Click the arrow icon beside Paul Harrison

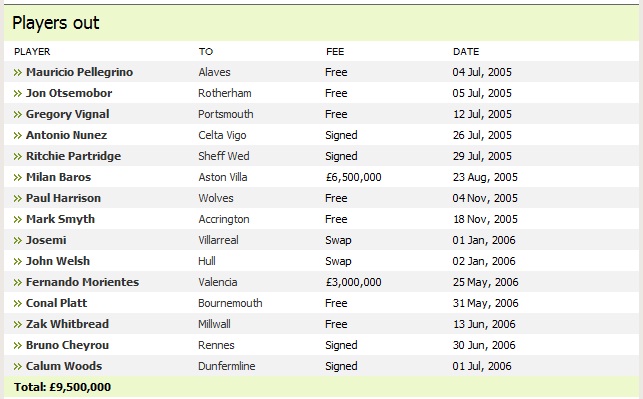[18, 198]
